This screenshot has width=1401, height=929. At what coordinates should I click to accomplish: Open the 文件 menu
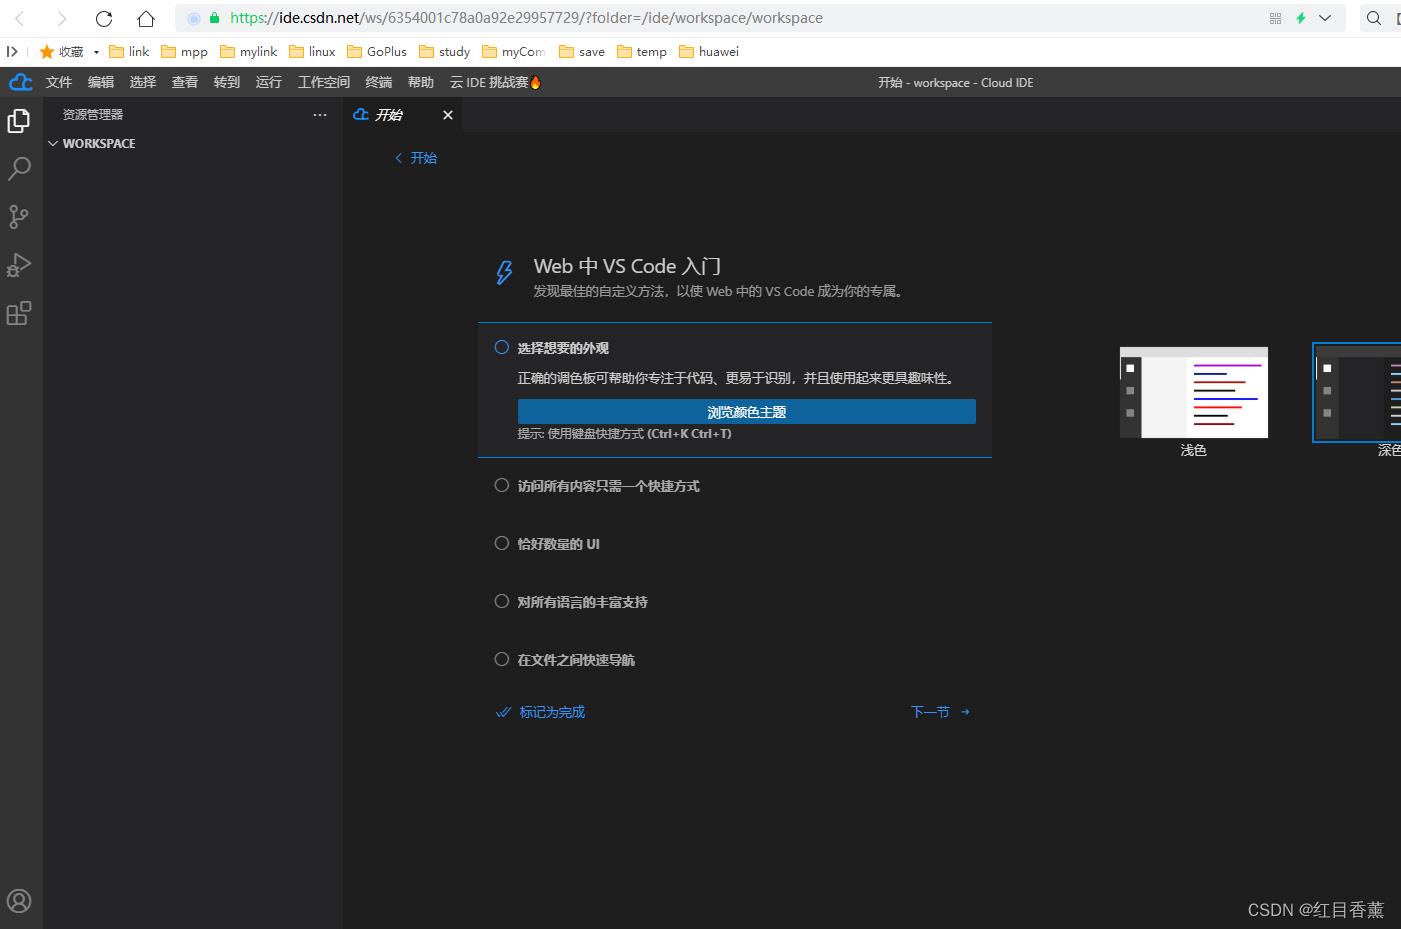click(59, 82)
